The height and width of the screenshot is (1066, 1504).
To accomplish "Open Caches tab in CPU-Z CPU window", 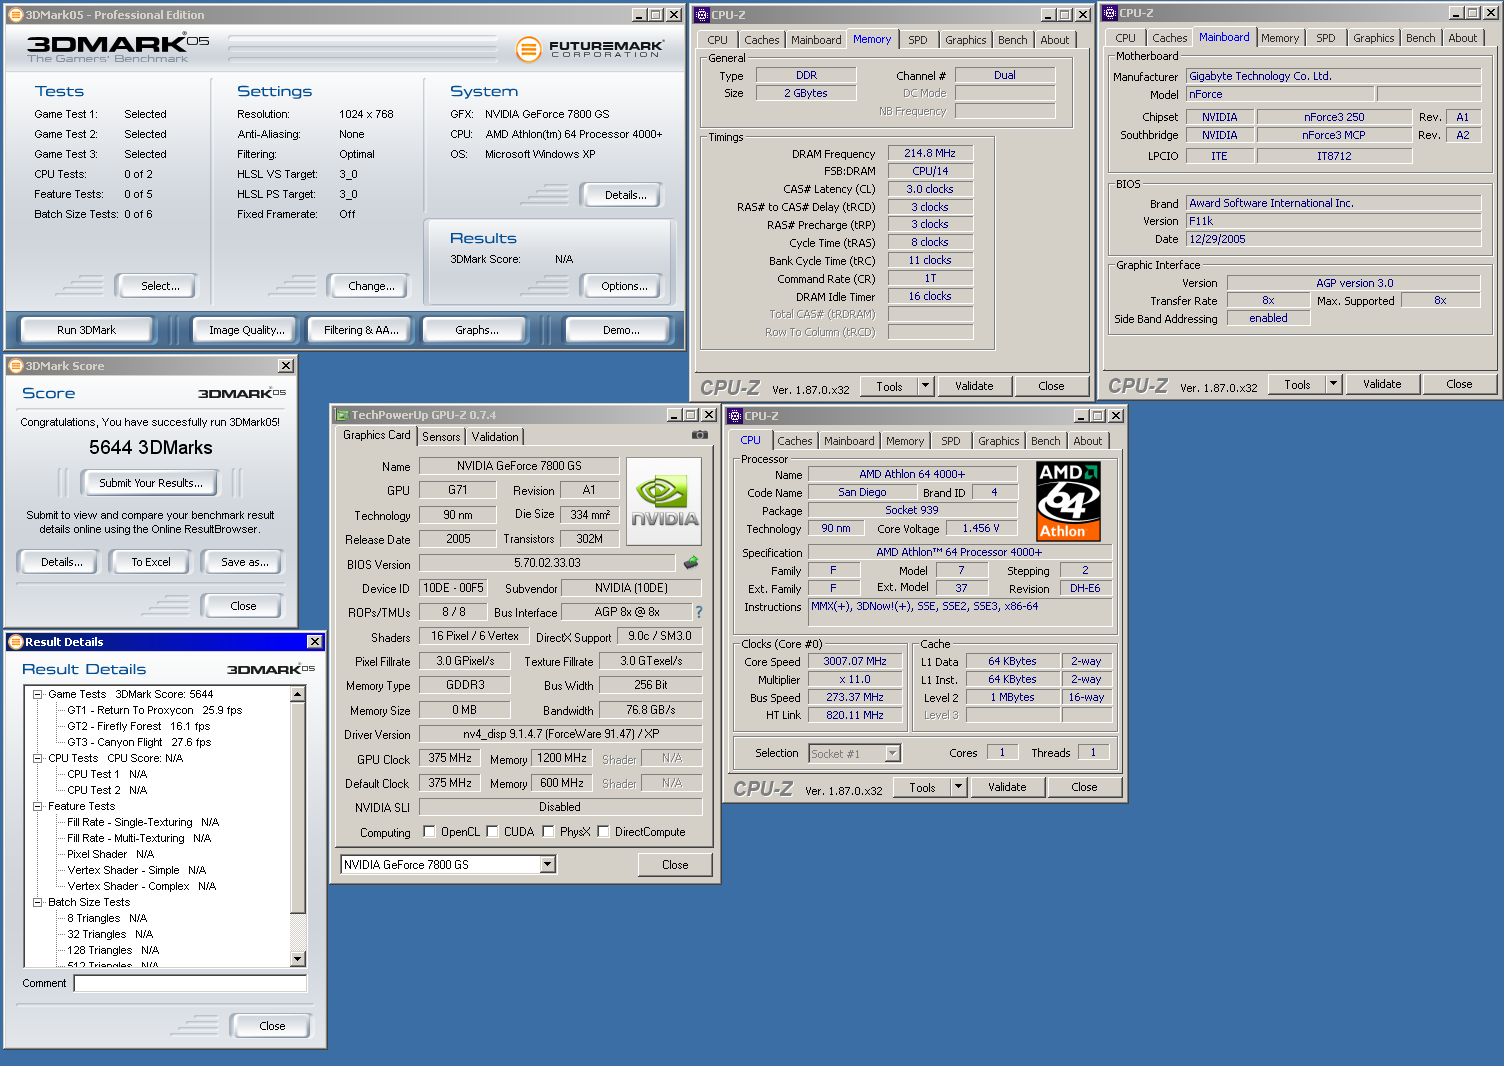I will coord(795,441).
